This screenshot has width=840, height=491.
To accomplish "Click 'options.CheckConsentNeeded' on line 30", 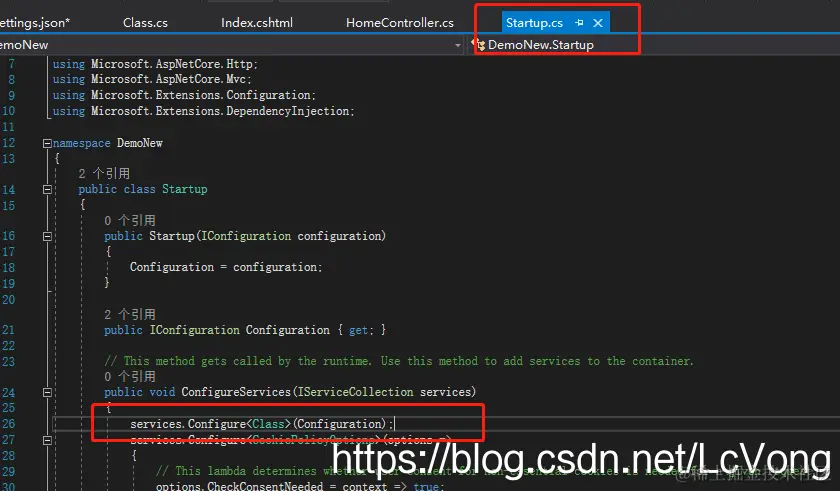I will pyautogui.click(x=239, y=487).
